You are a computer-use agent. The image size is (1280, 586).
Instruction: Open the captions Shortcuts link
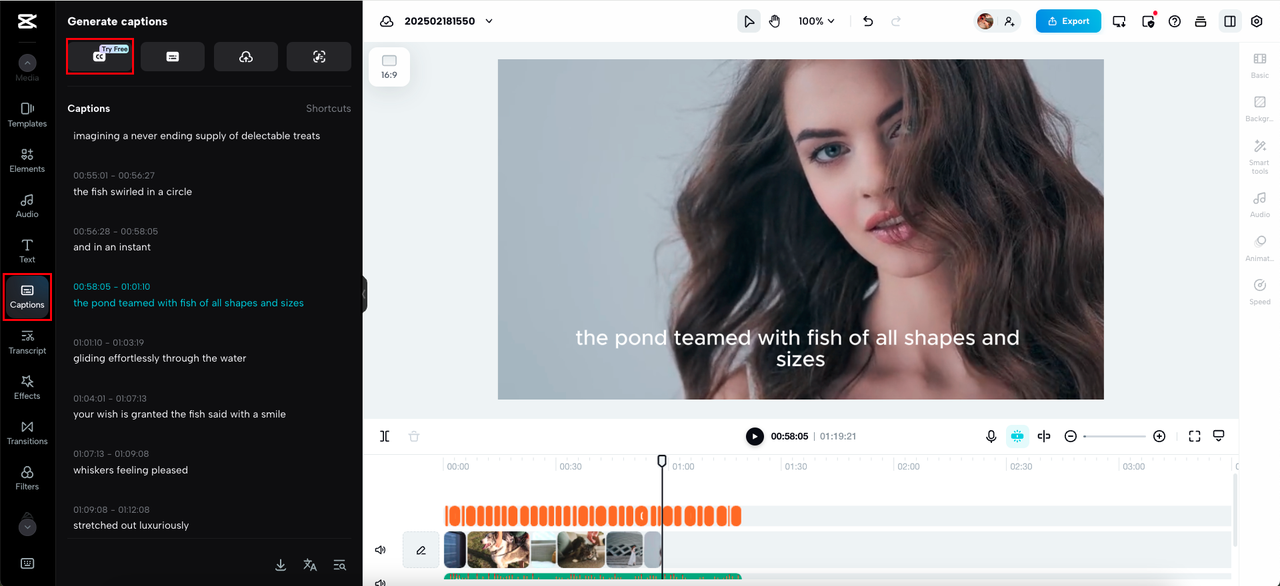coord(328,108)
